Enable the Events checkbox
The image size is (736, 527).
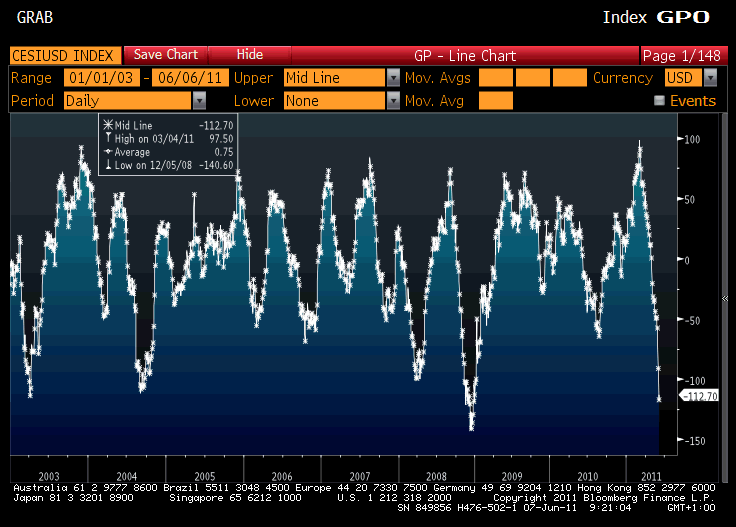pos(659,101)
